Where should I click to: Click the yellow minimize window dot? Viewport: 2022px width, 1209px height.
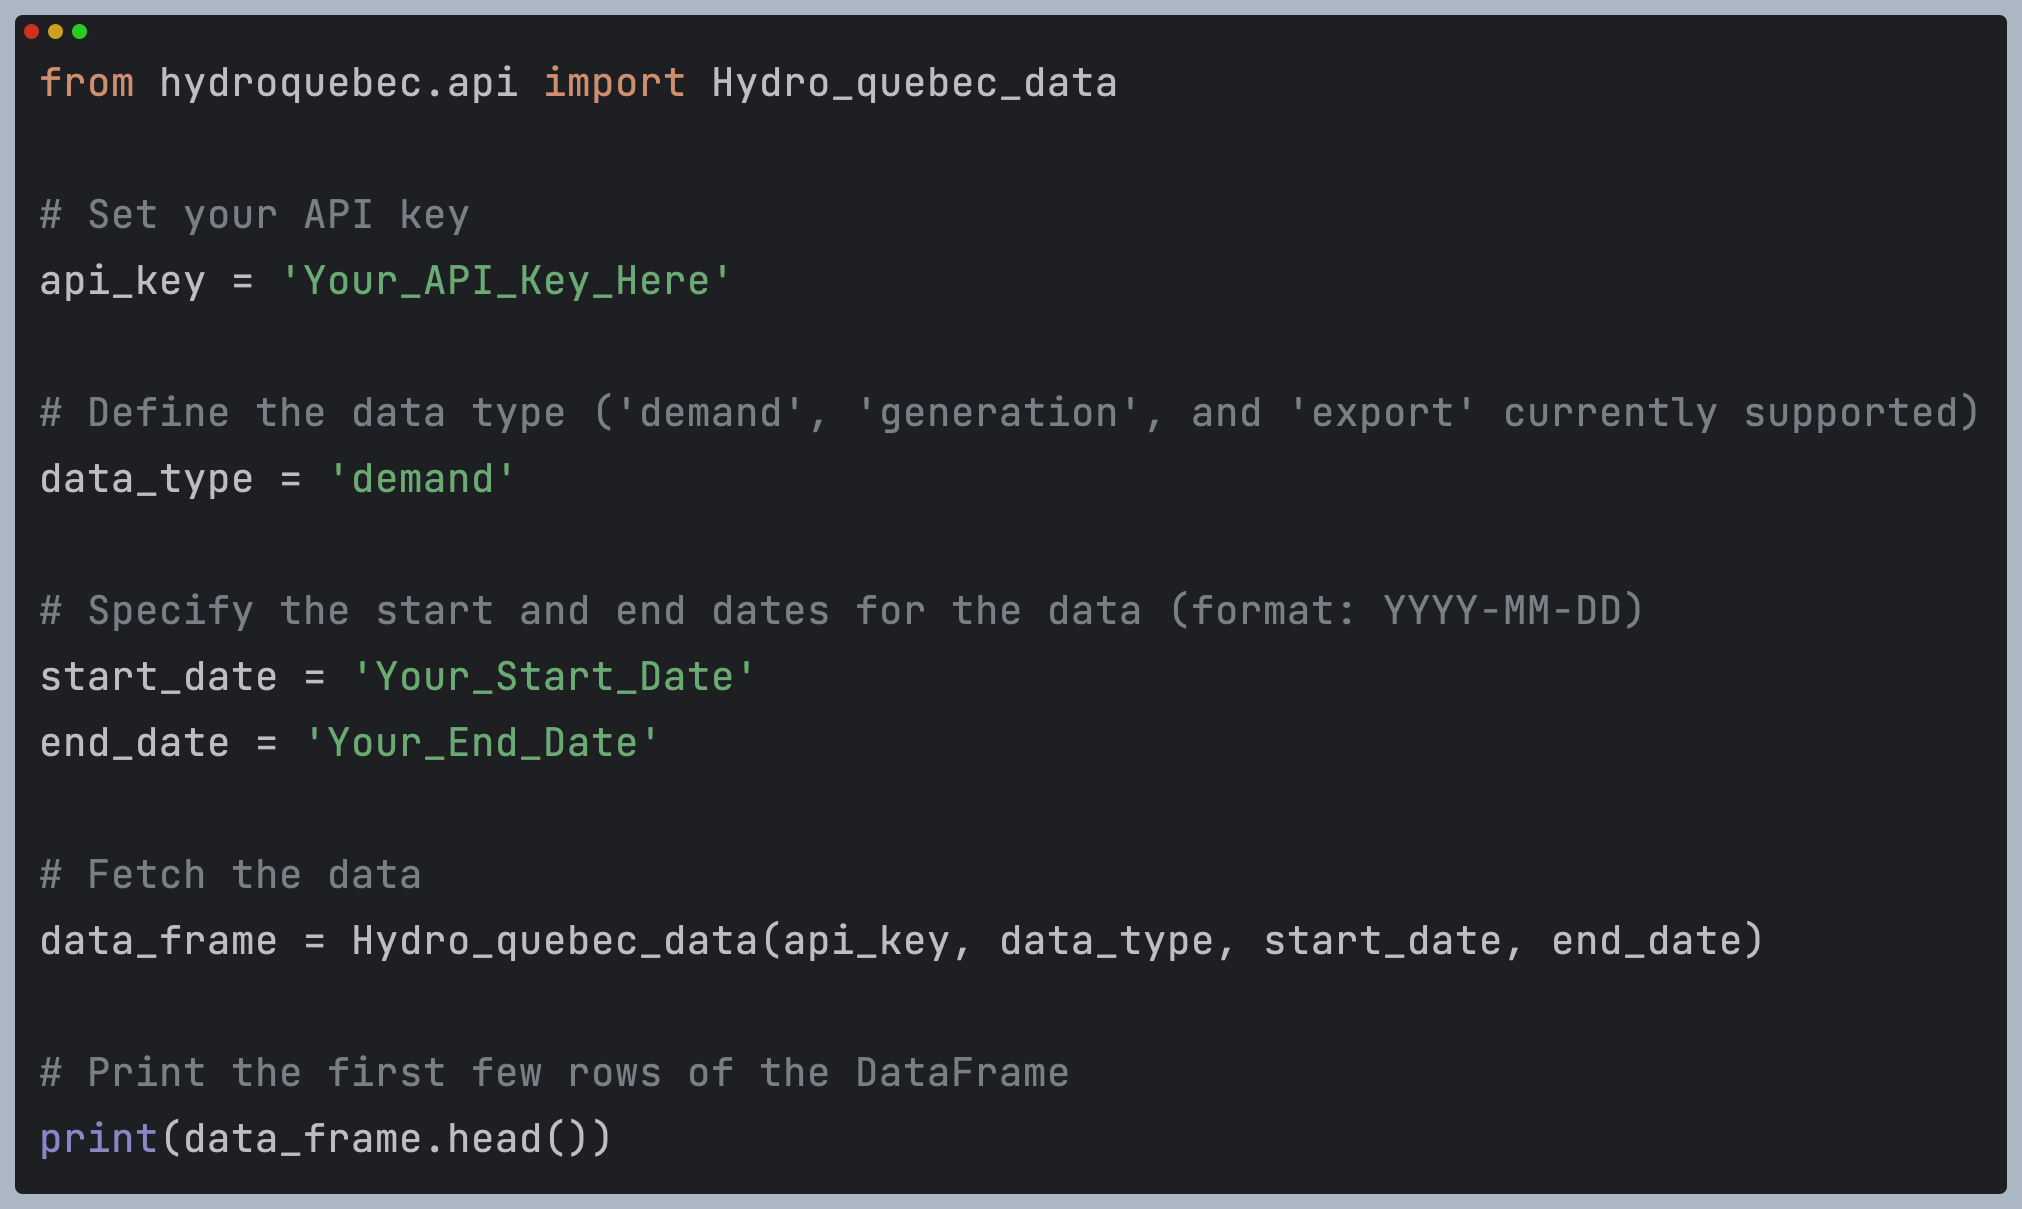(x=55, y=32)
